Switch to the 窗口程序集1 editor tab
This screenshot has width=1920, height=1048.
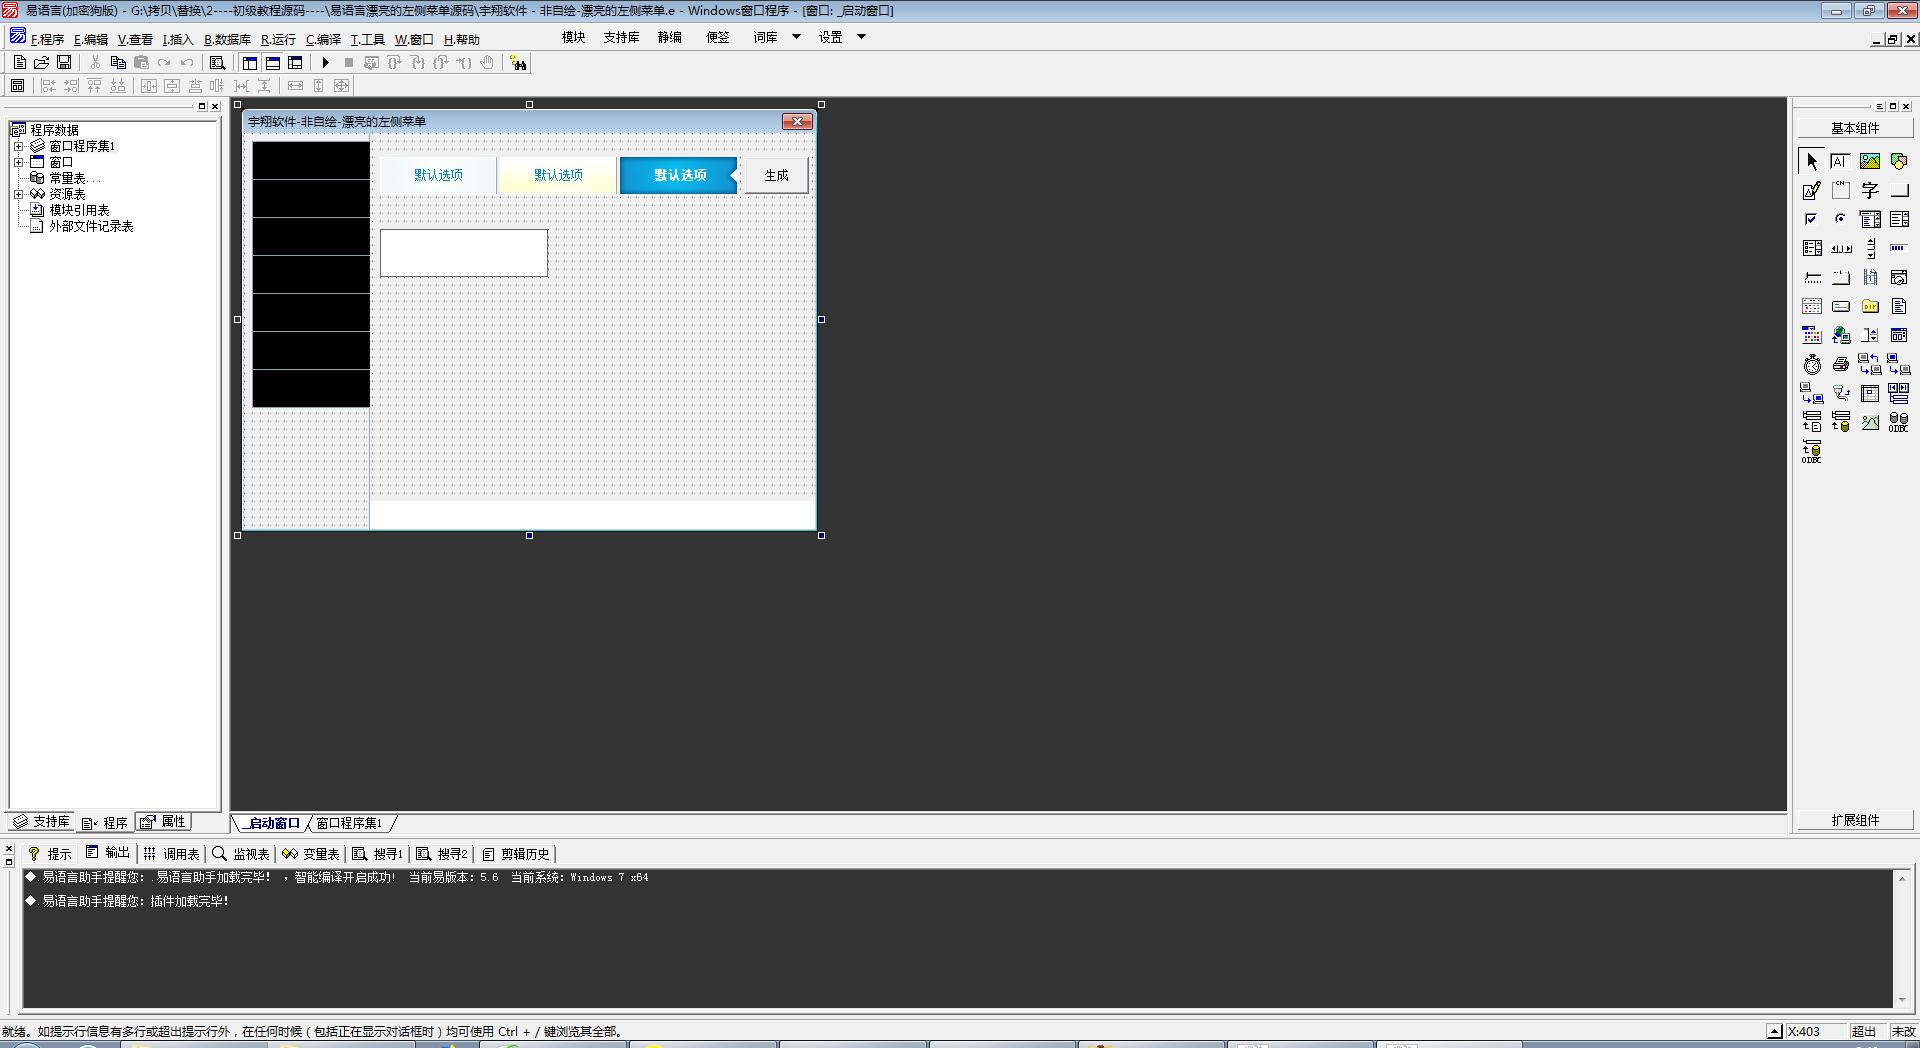(x=349, y=823)
